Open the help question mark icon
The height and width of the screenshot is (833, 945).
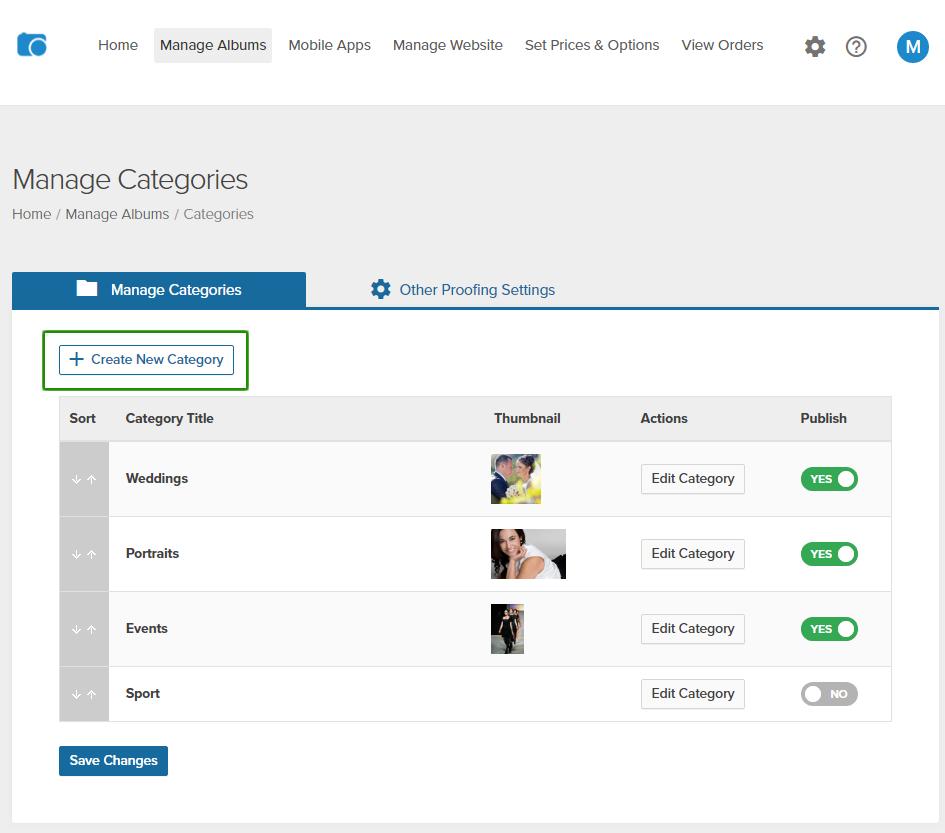tap(856, 46)
